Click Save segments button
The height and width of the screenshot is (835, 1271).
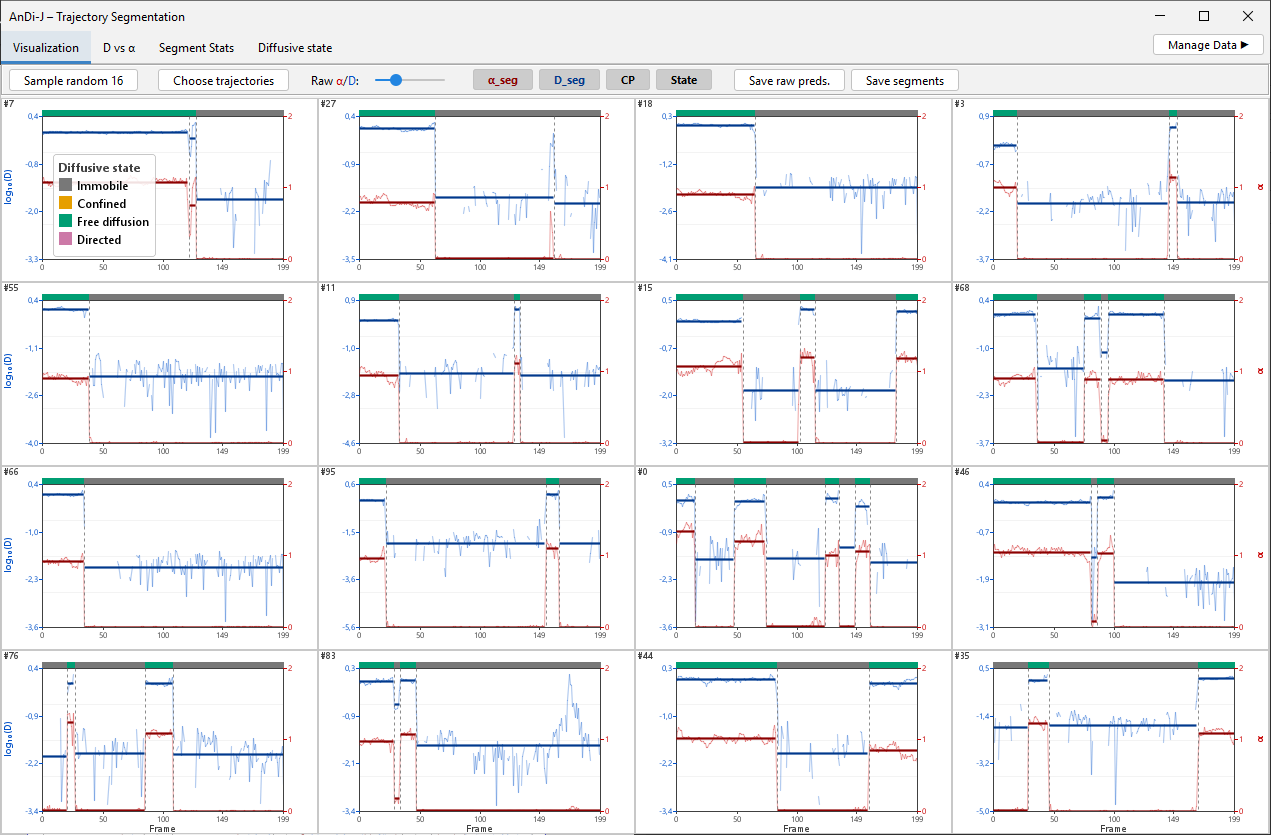pyautogui.click(x=905, y=80)
